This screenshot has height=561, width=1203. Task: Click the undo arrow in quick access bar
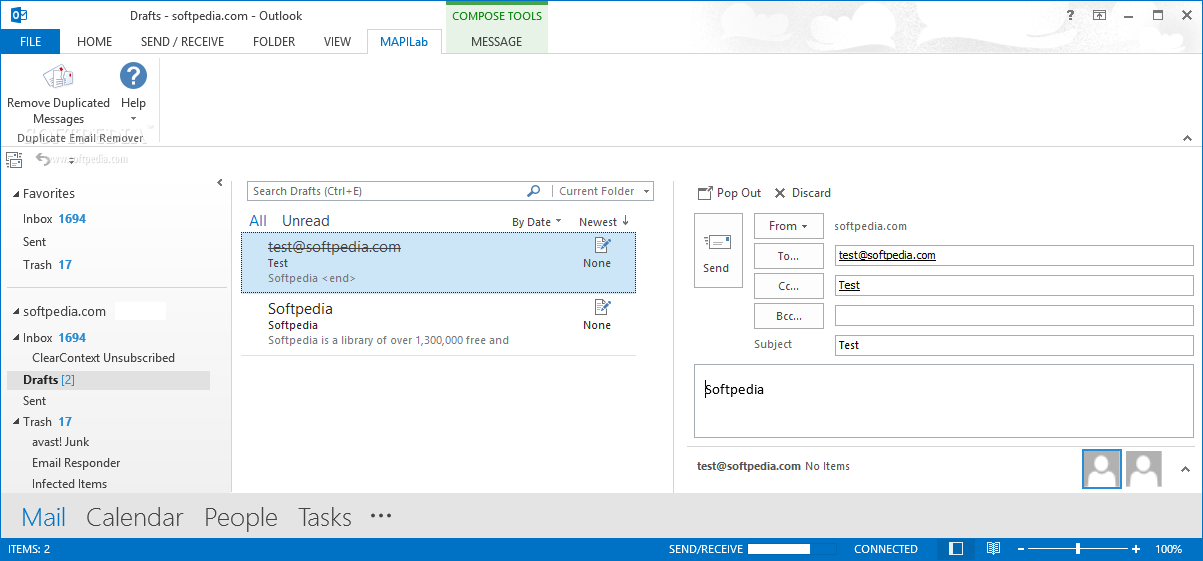click(43, 159)
